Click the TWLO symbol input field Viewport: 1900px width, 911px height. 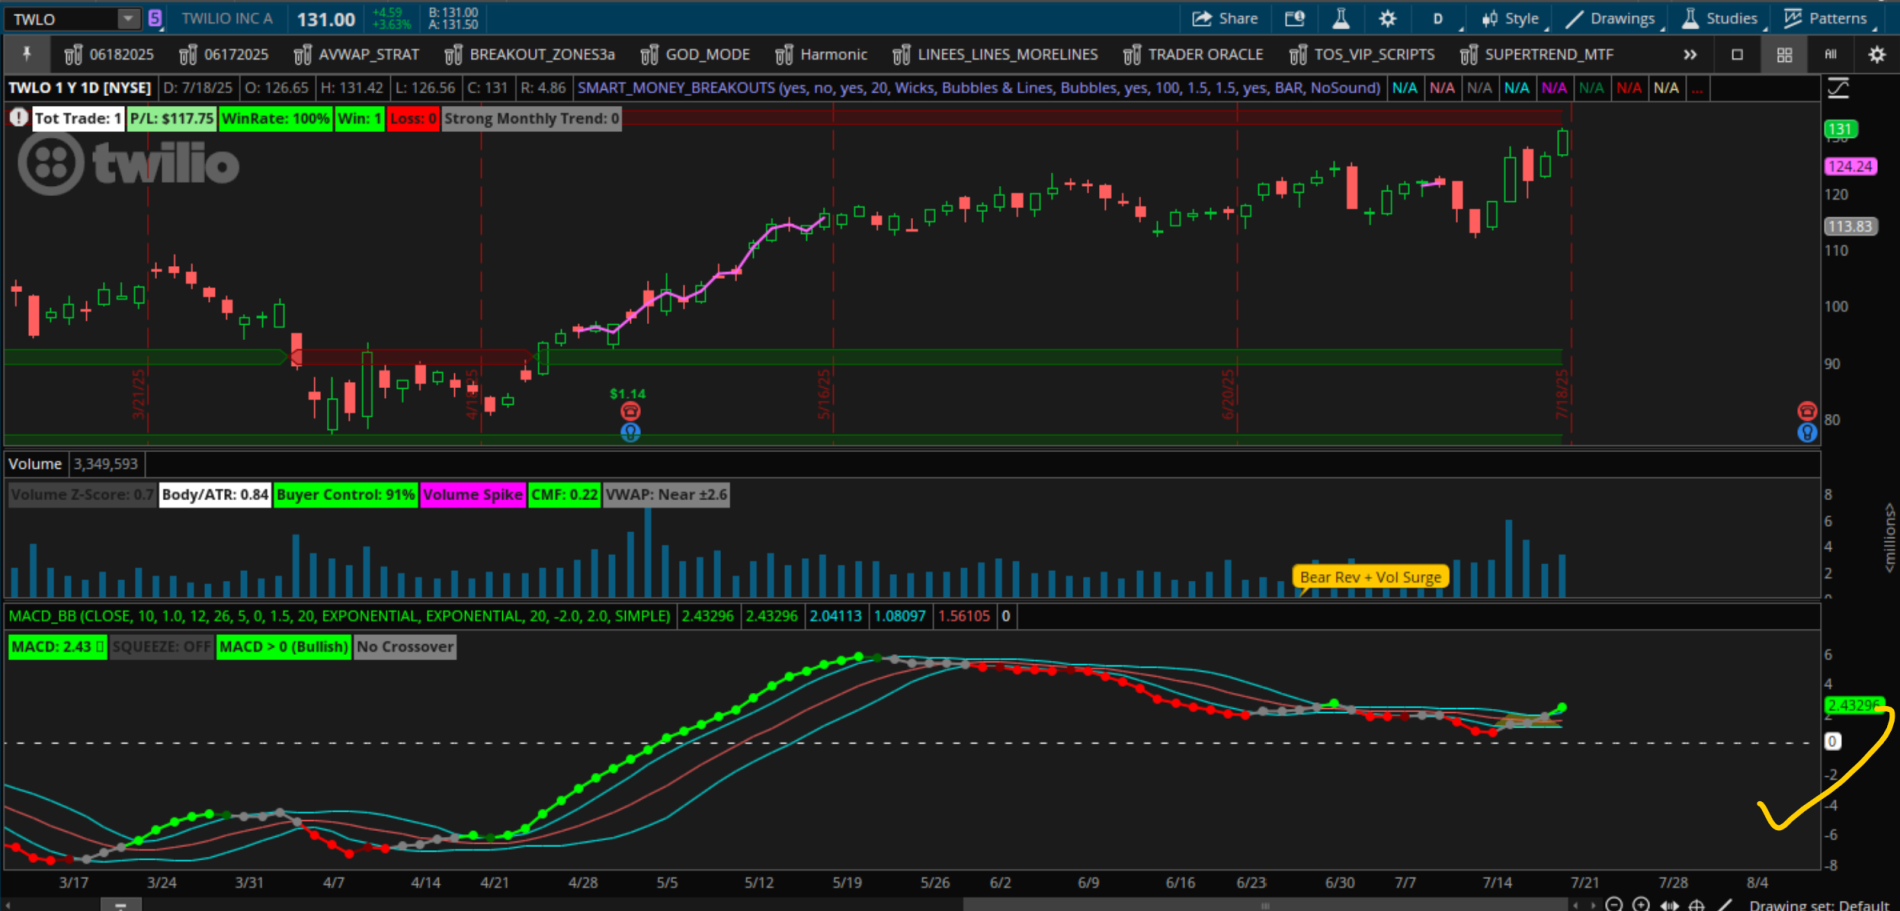coord(62,19)
